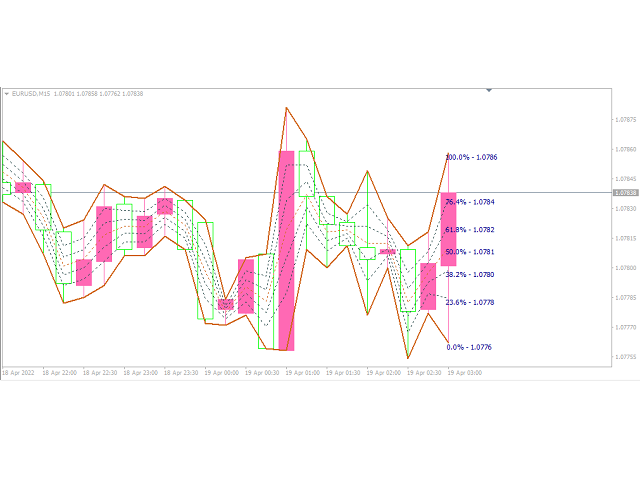
Task: Click the 19 Apr 00:30 time label
Action: (x=262, y=373)
